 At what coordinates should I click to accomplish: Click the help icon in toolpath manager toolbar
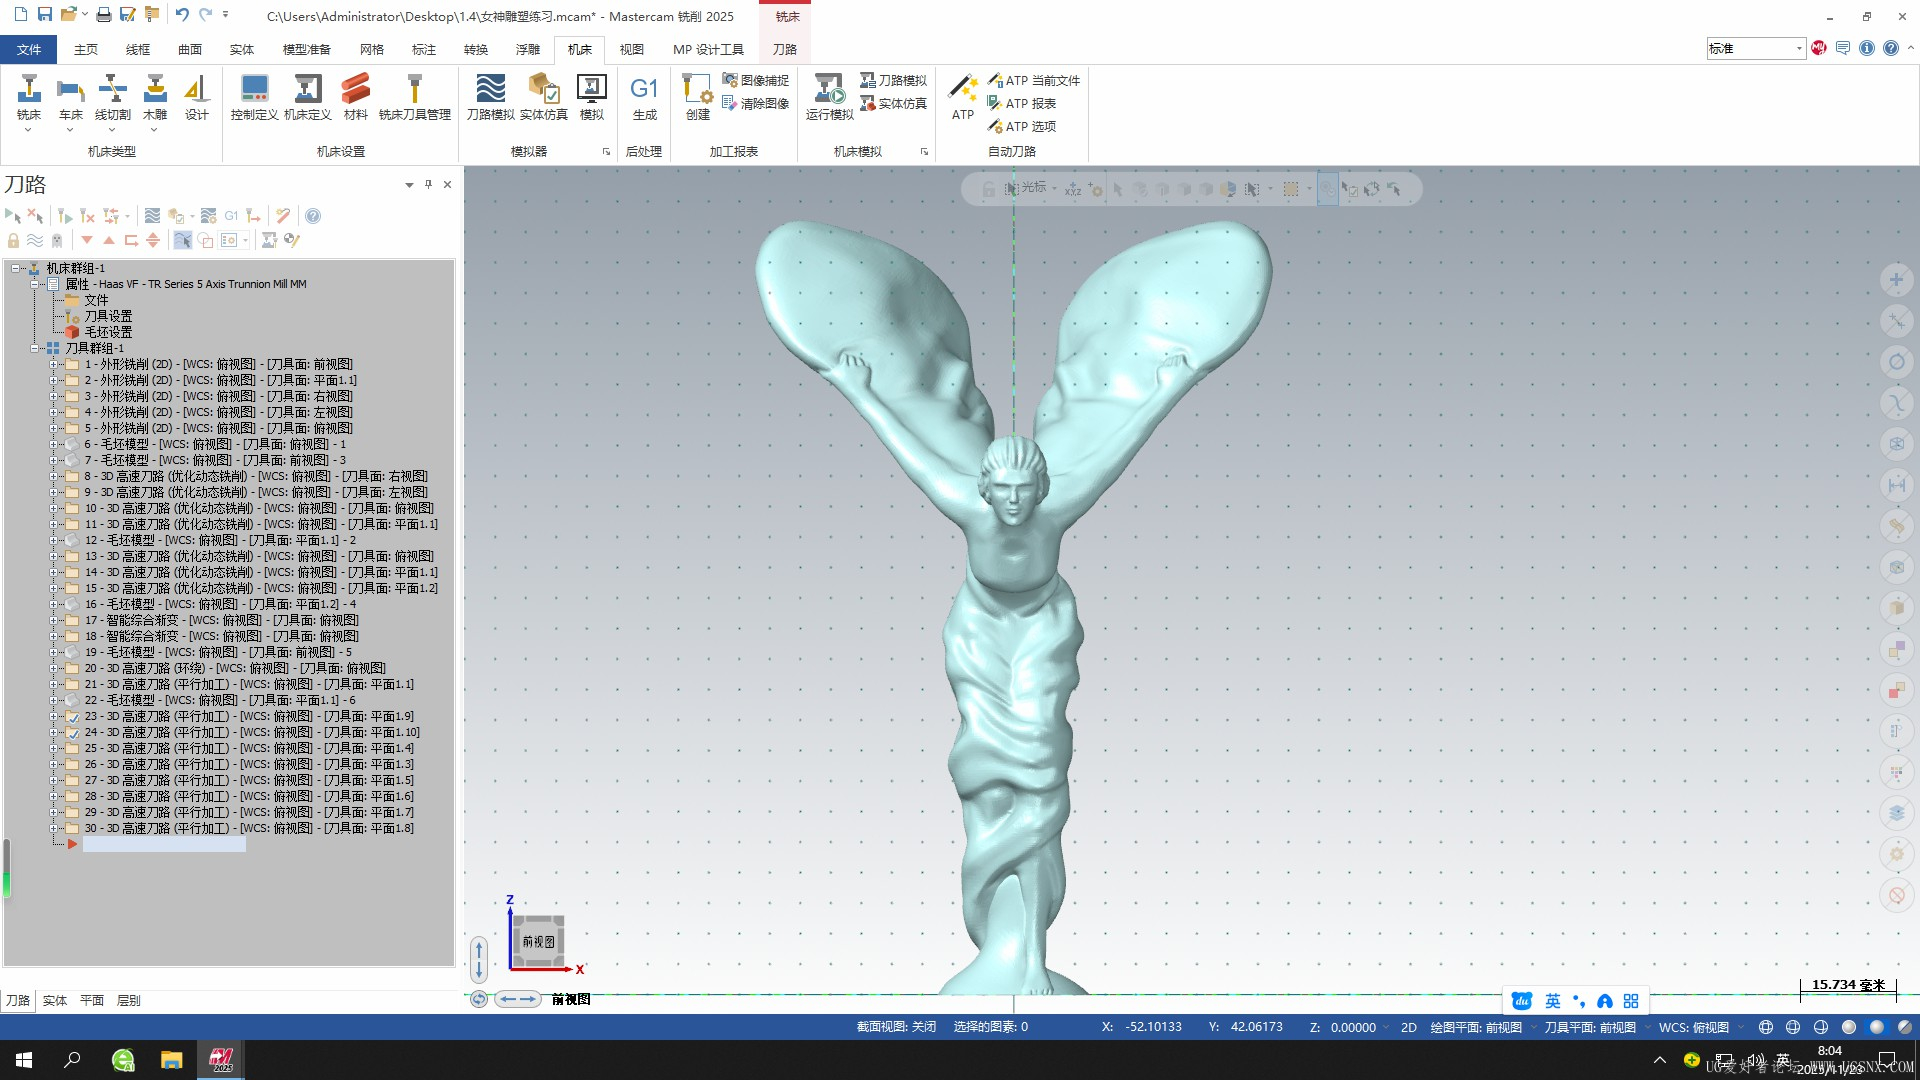point(313,216)
